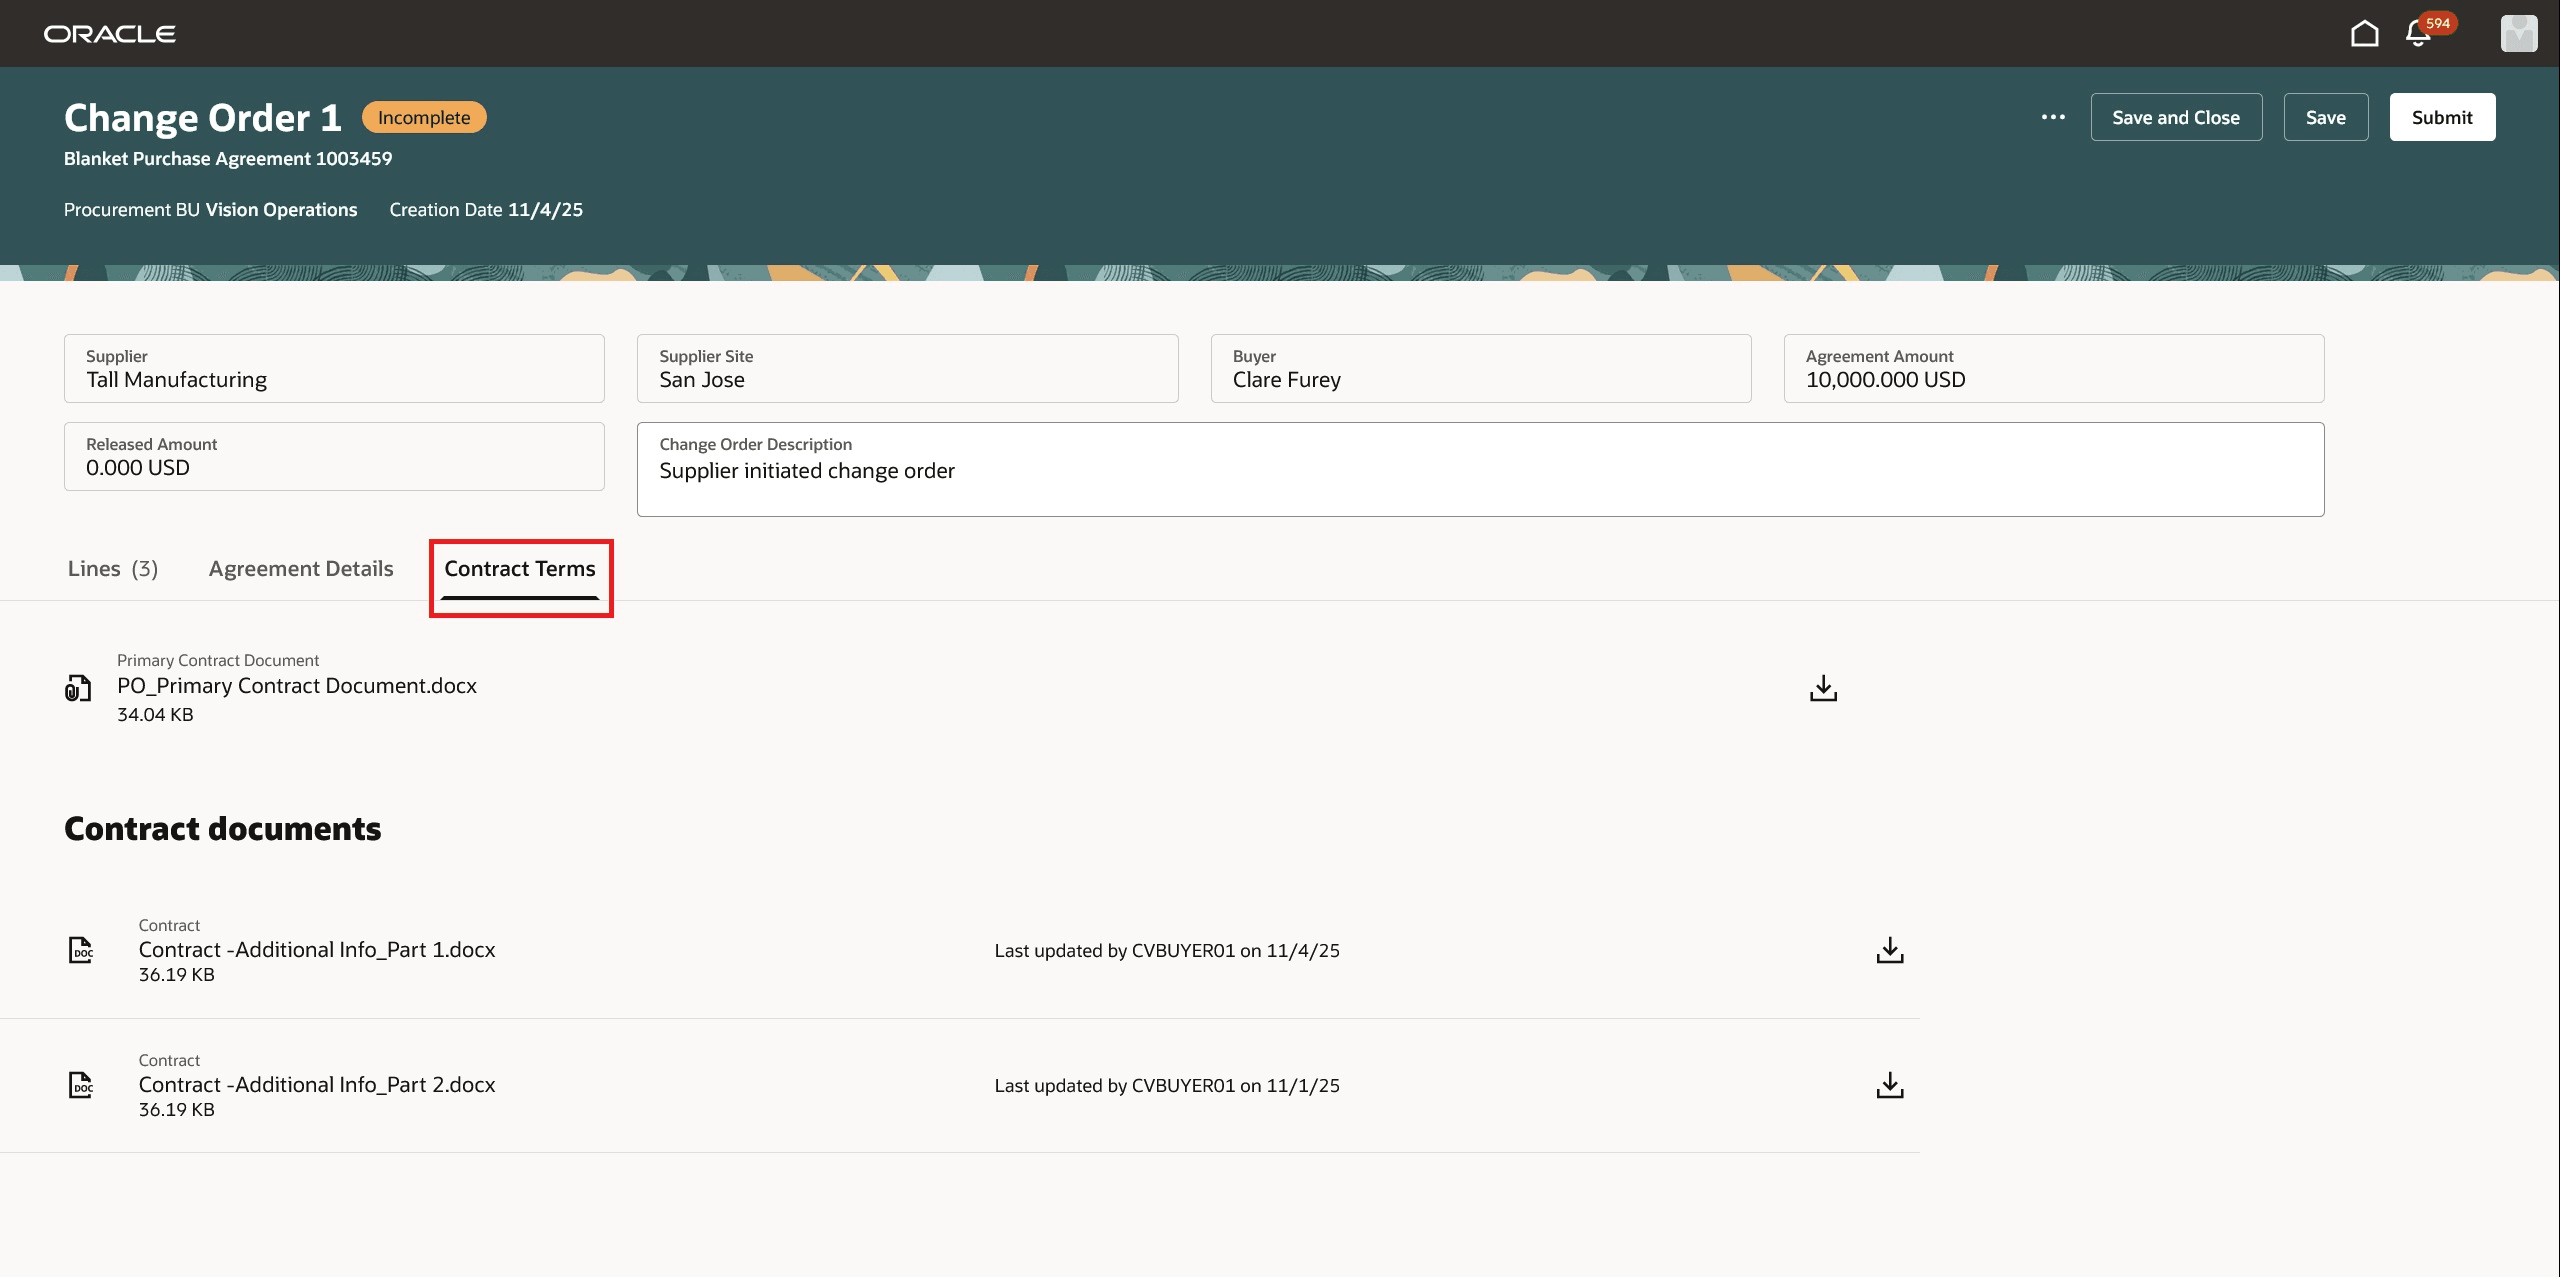Navigate to the home page icon
The width and height of the screenshot is (2560, 1277).
pyautogui.click(x=2364, y=32)
